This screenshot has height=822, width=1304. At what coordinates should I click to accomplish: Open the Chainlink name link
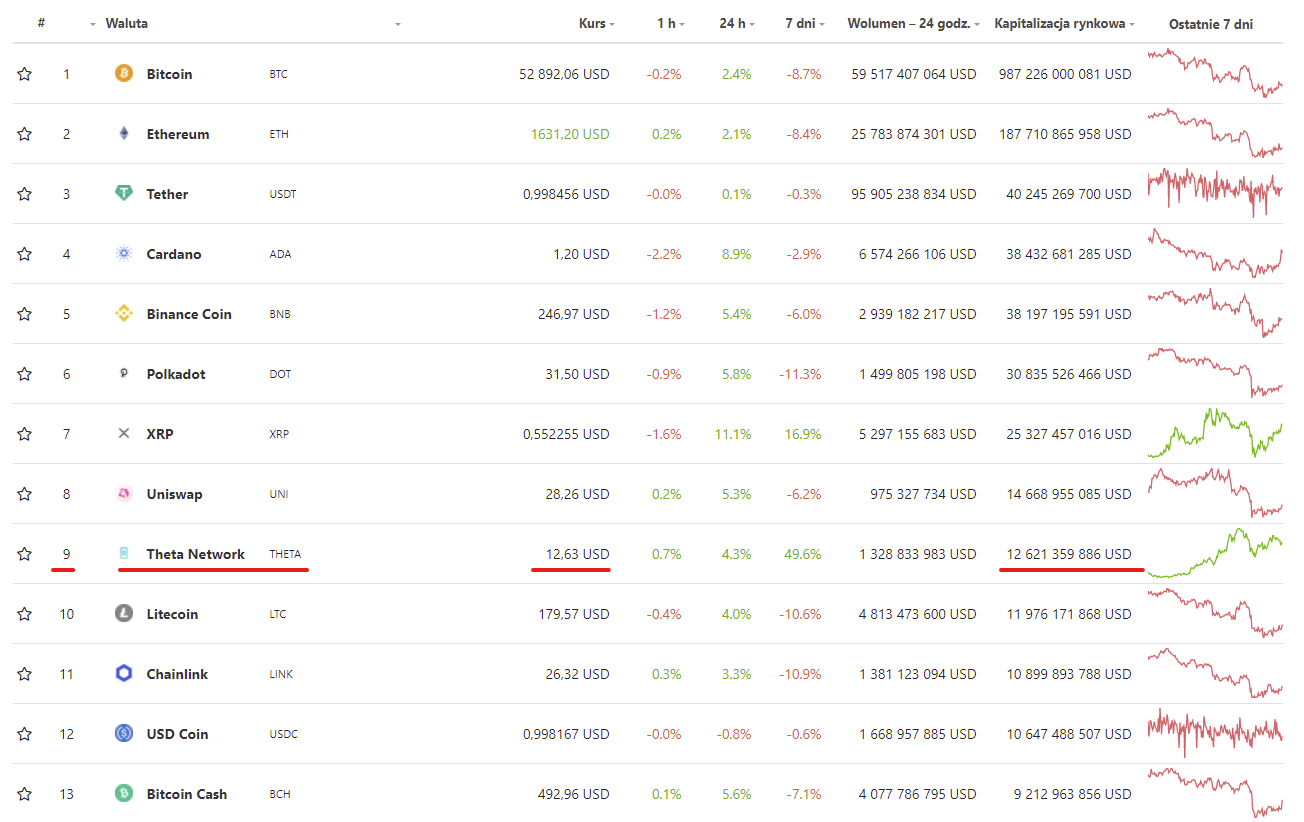click(177, 674)
